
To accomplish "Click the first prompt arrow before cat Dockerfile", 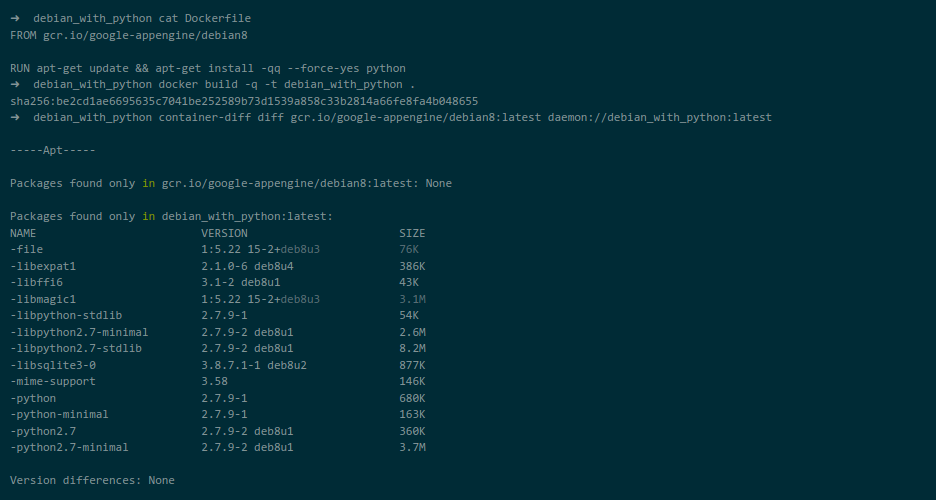I will click(15, 18).
